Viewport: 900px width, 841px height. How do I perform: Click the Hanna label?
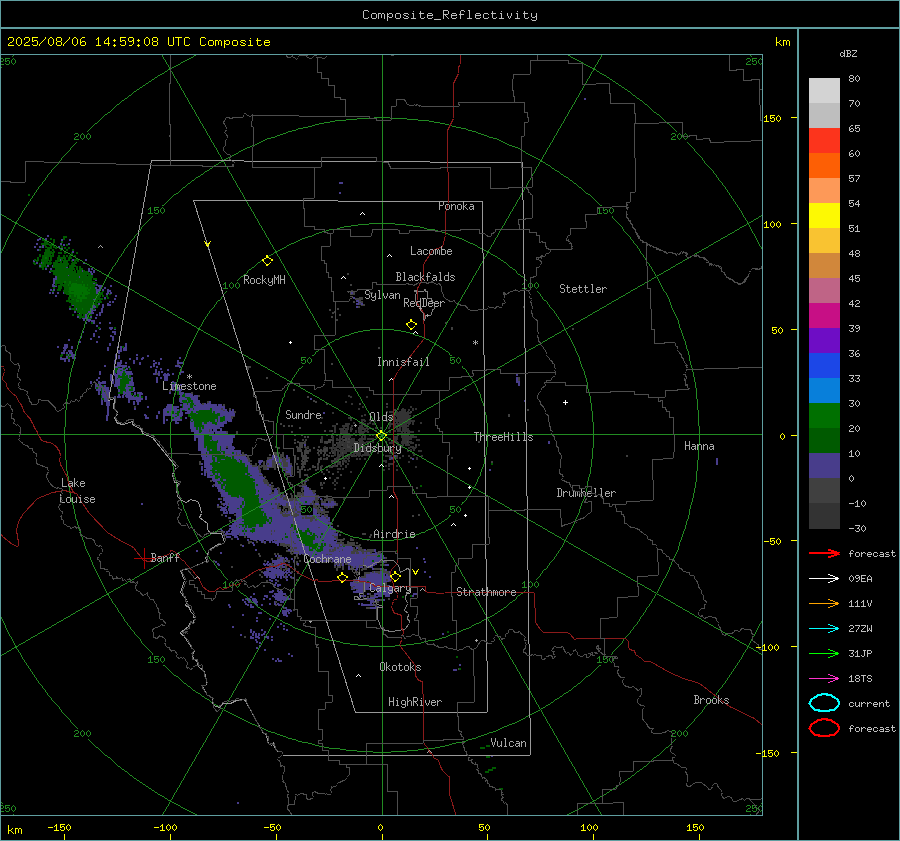pos(699,446)
